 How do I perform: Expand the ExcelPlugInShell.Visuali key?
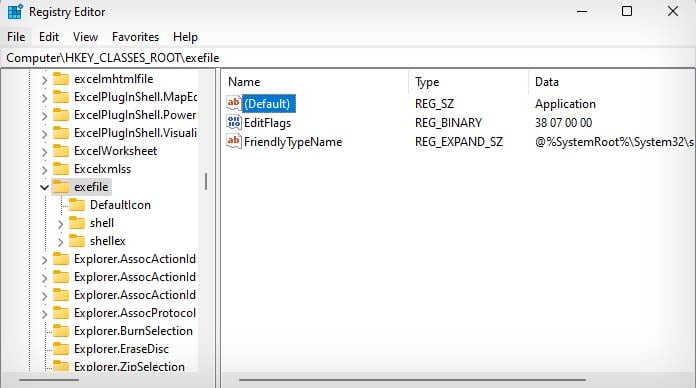click(x=44, y=134)
